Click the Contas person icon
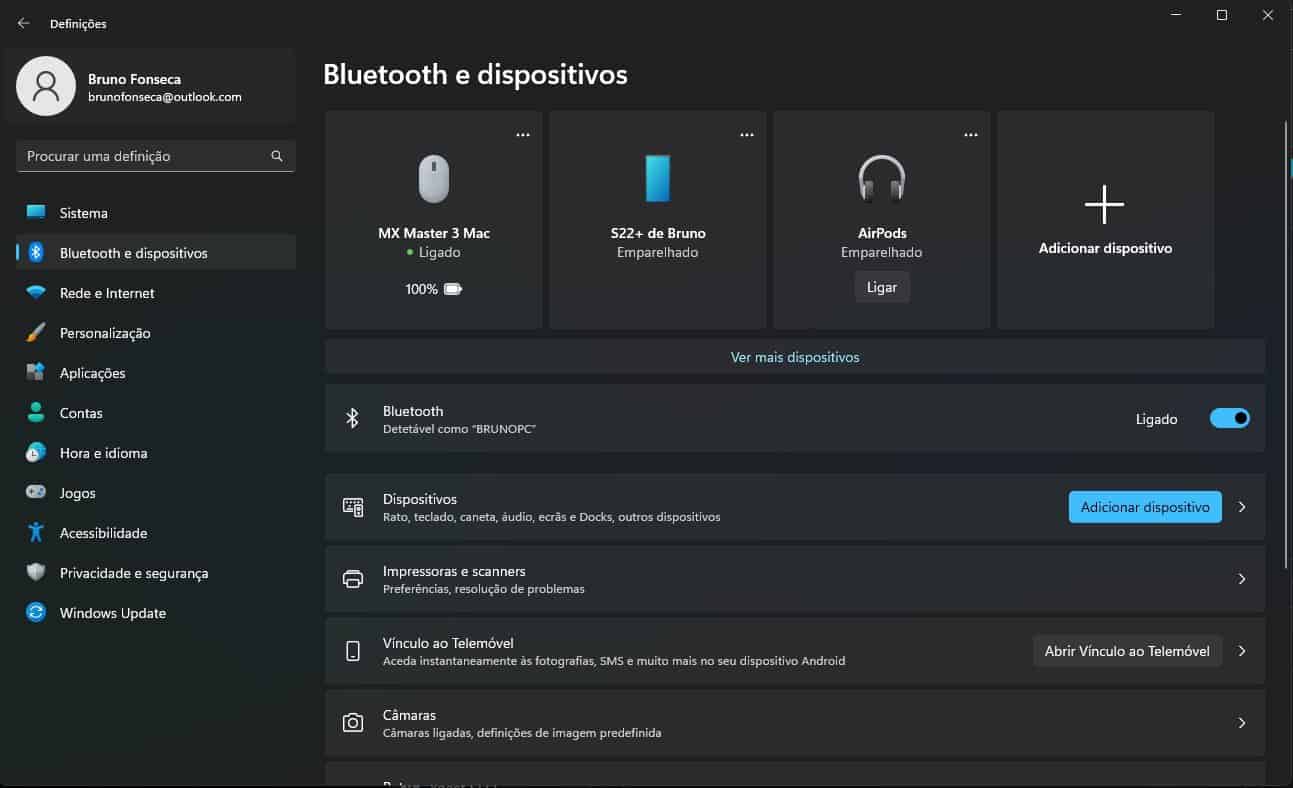Screen dimensions: 1293x788 point(36,412)
